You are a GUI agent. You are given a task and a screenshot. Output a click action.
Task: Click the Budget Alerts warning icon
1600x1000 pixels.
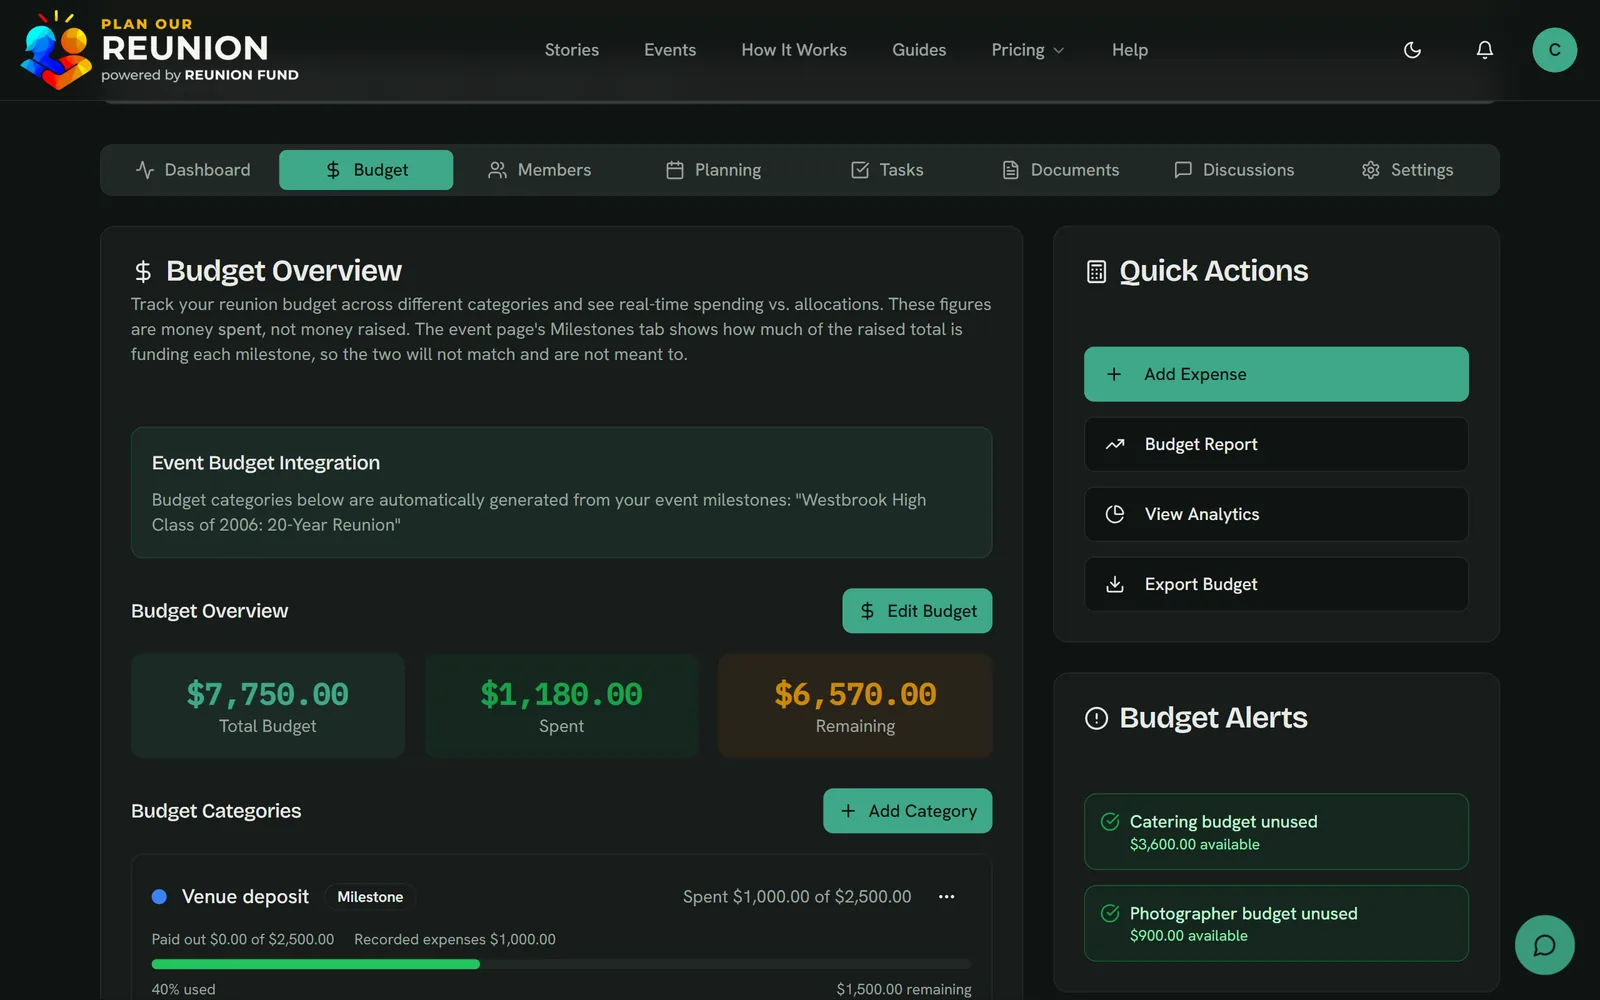point(1096,718)
